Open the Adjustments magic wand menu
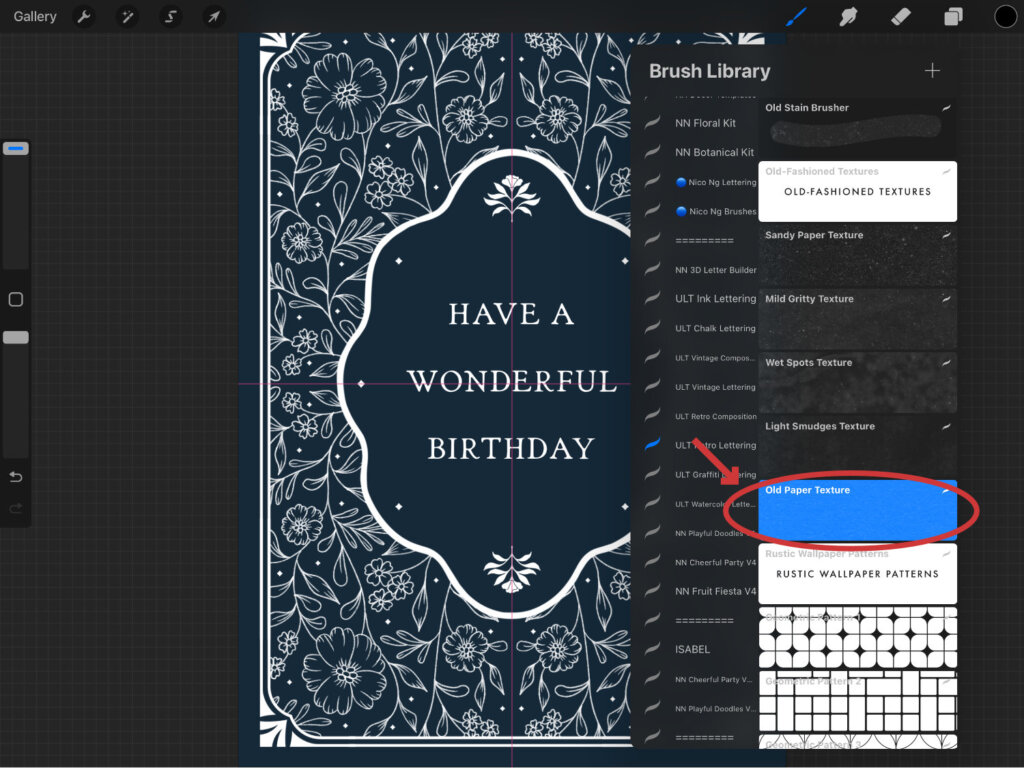 127,17
